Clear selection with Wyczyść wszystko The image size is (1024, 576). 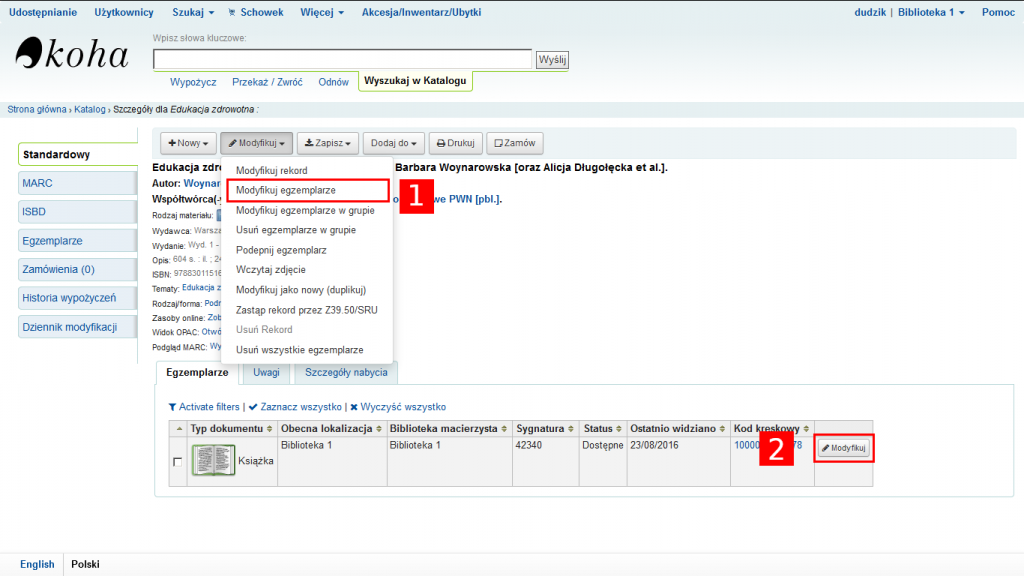[x=398, y=407]
